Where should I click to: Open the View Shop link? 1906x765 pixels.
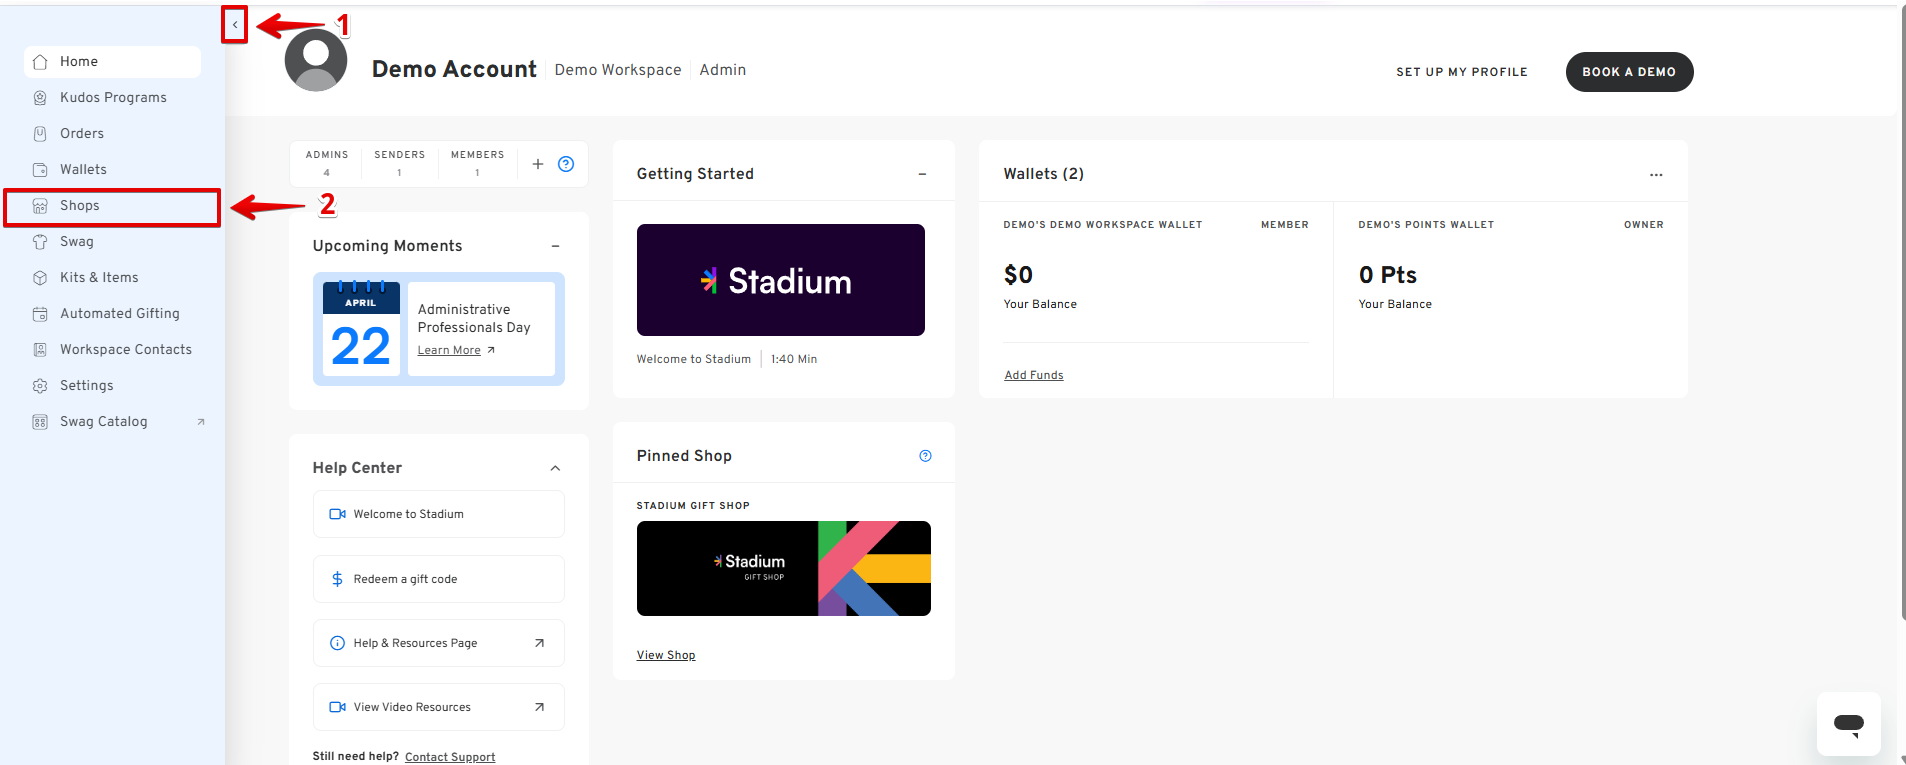tap(666, 655)
